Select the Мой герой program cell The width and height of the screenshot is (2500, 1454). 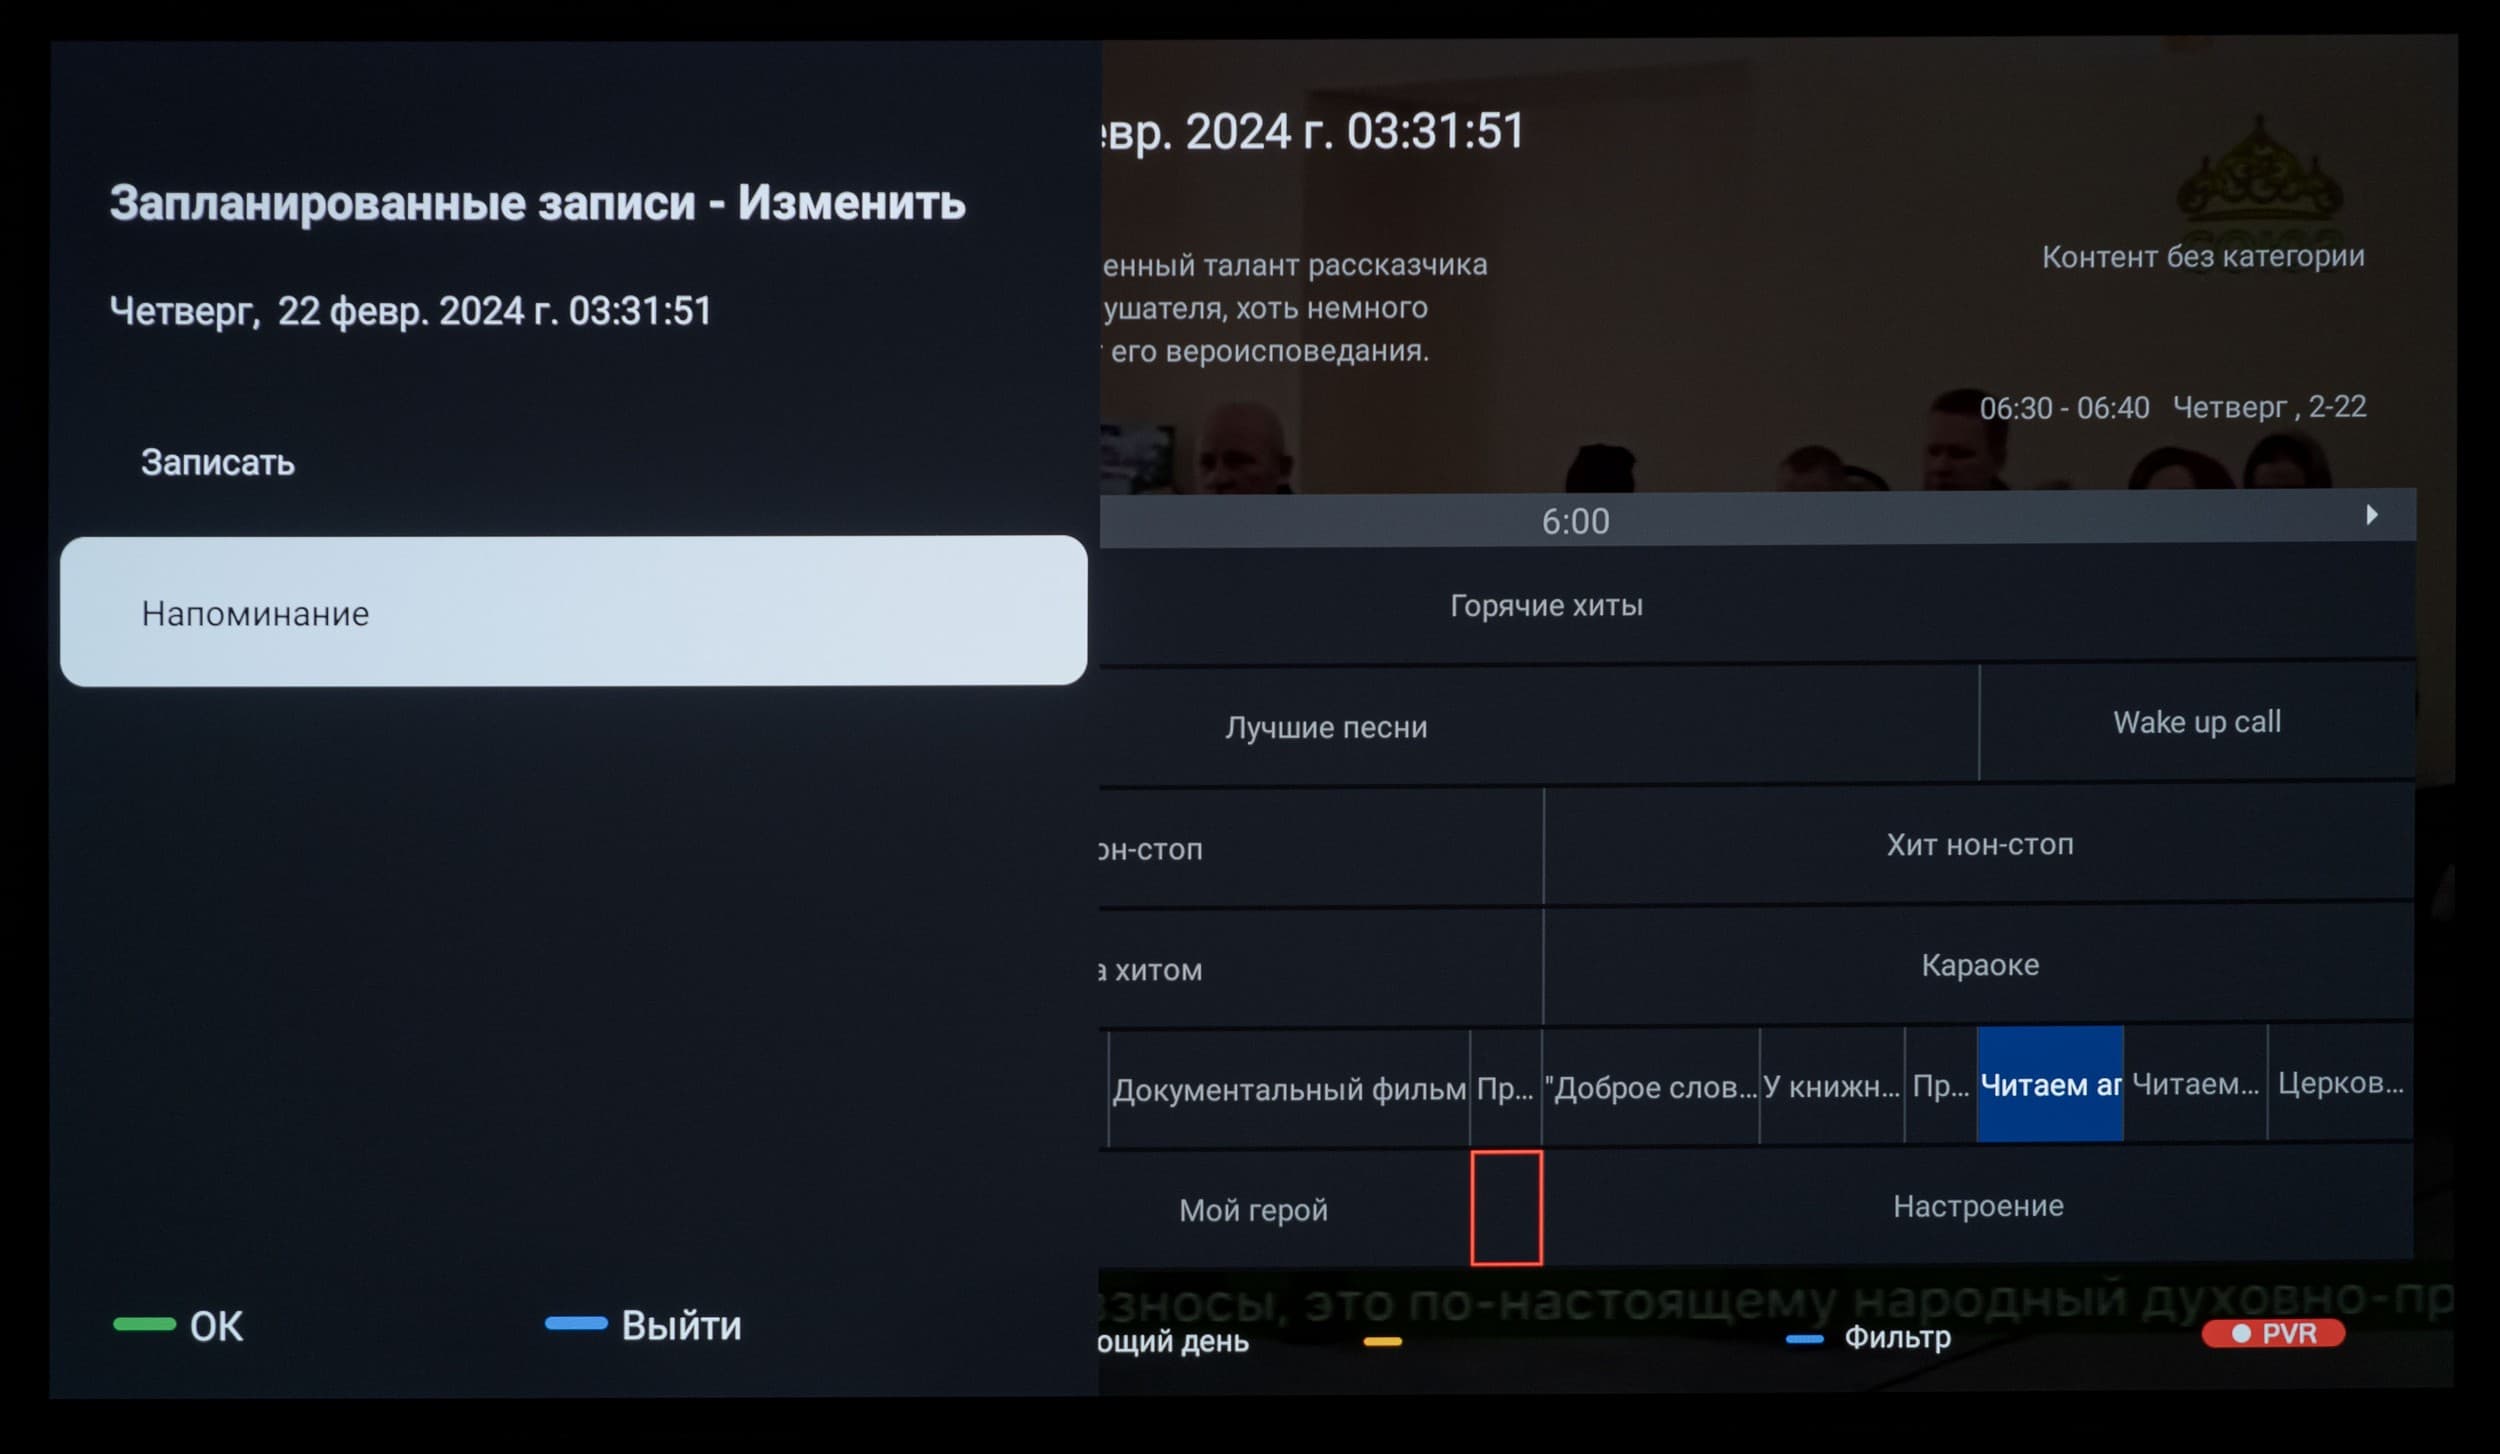click(x=1253, y=1210)
